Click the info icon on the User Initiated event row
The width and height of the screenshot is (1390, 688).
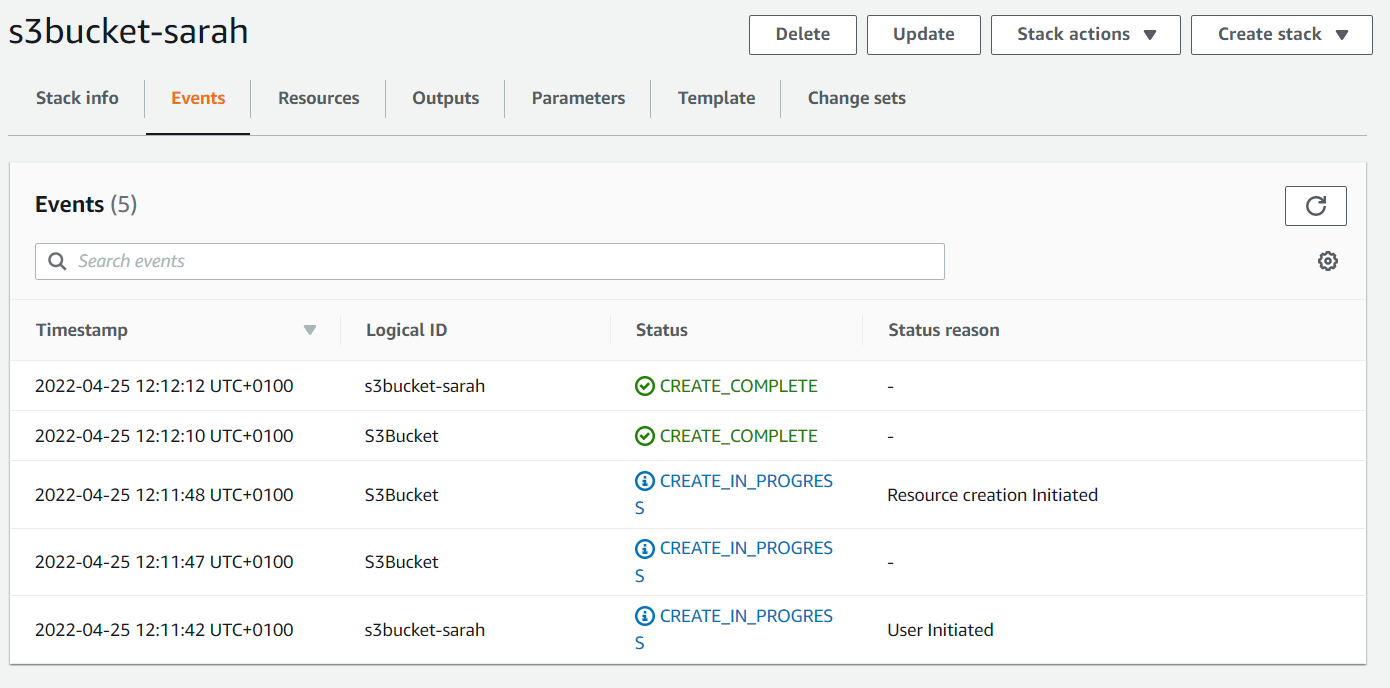[645, 616]
